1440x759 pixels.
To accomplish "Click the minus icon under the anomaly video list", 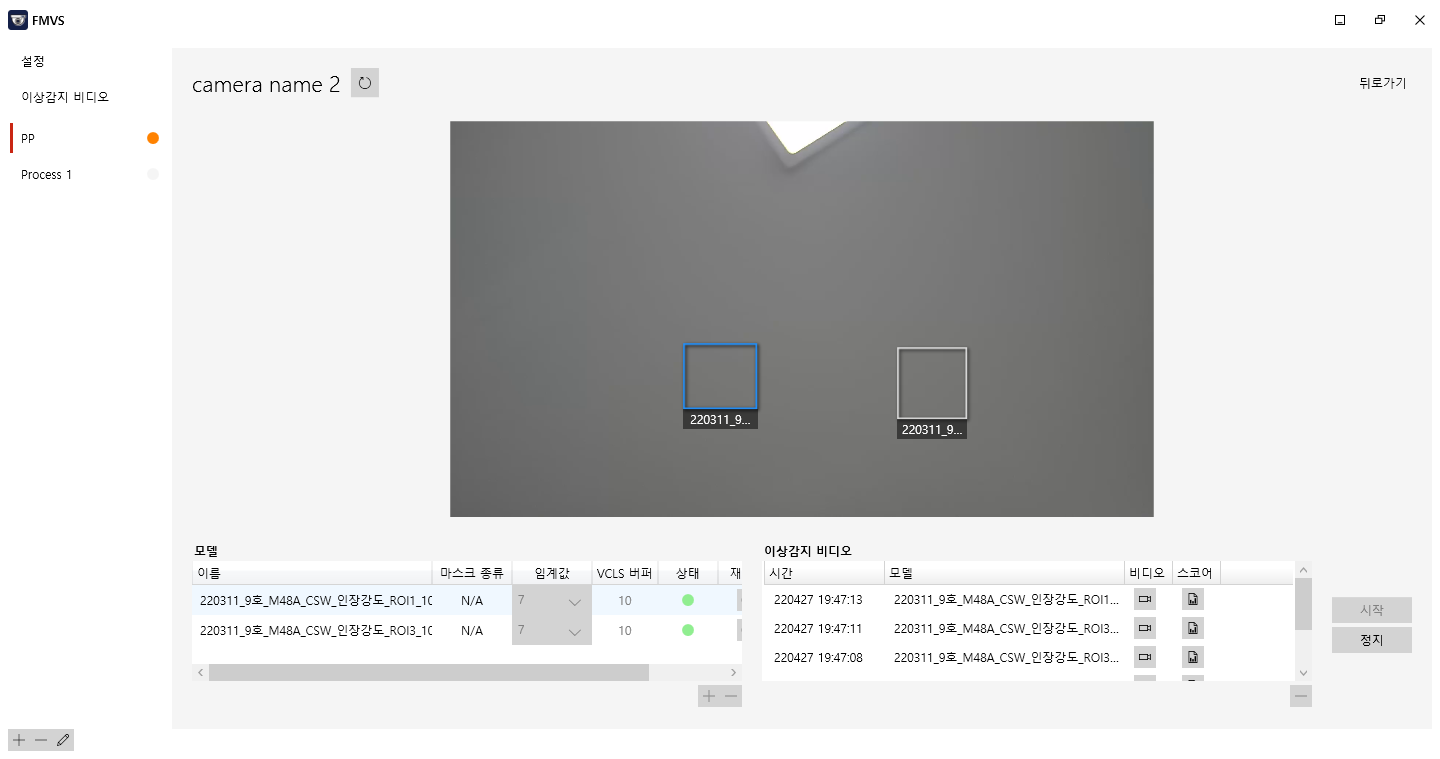I will coord(1300,696).
